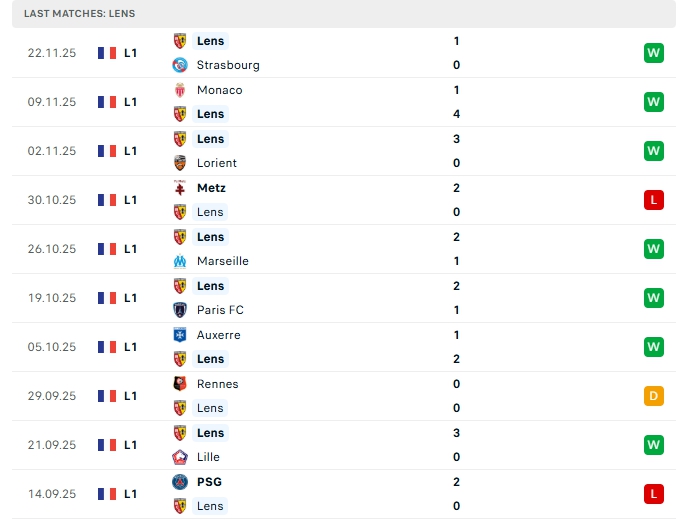The image size is (687, 520).
Task: Click the Auxerre club crest icon
Action: [x=180, y=335]
